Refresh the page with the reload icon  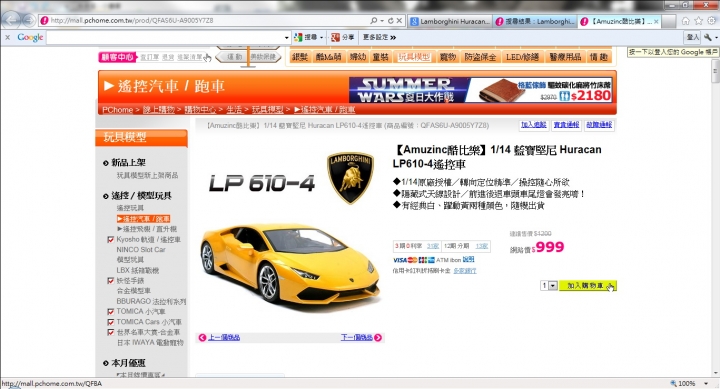390,21
